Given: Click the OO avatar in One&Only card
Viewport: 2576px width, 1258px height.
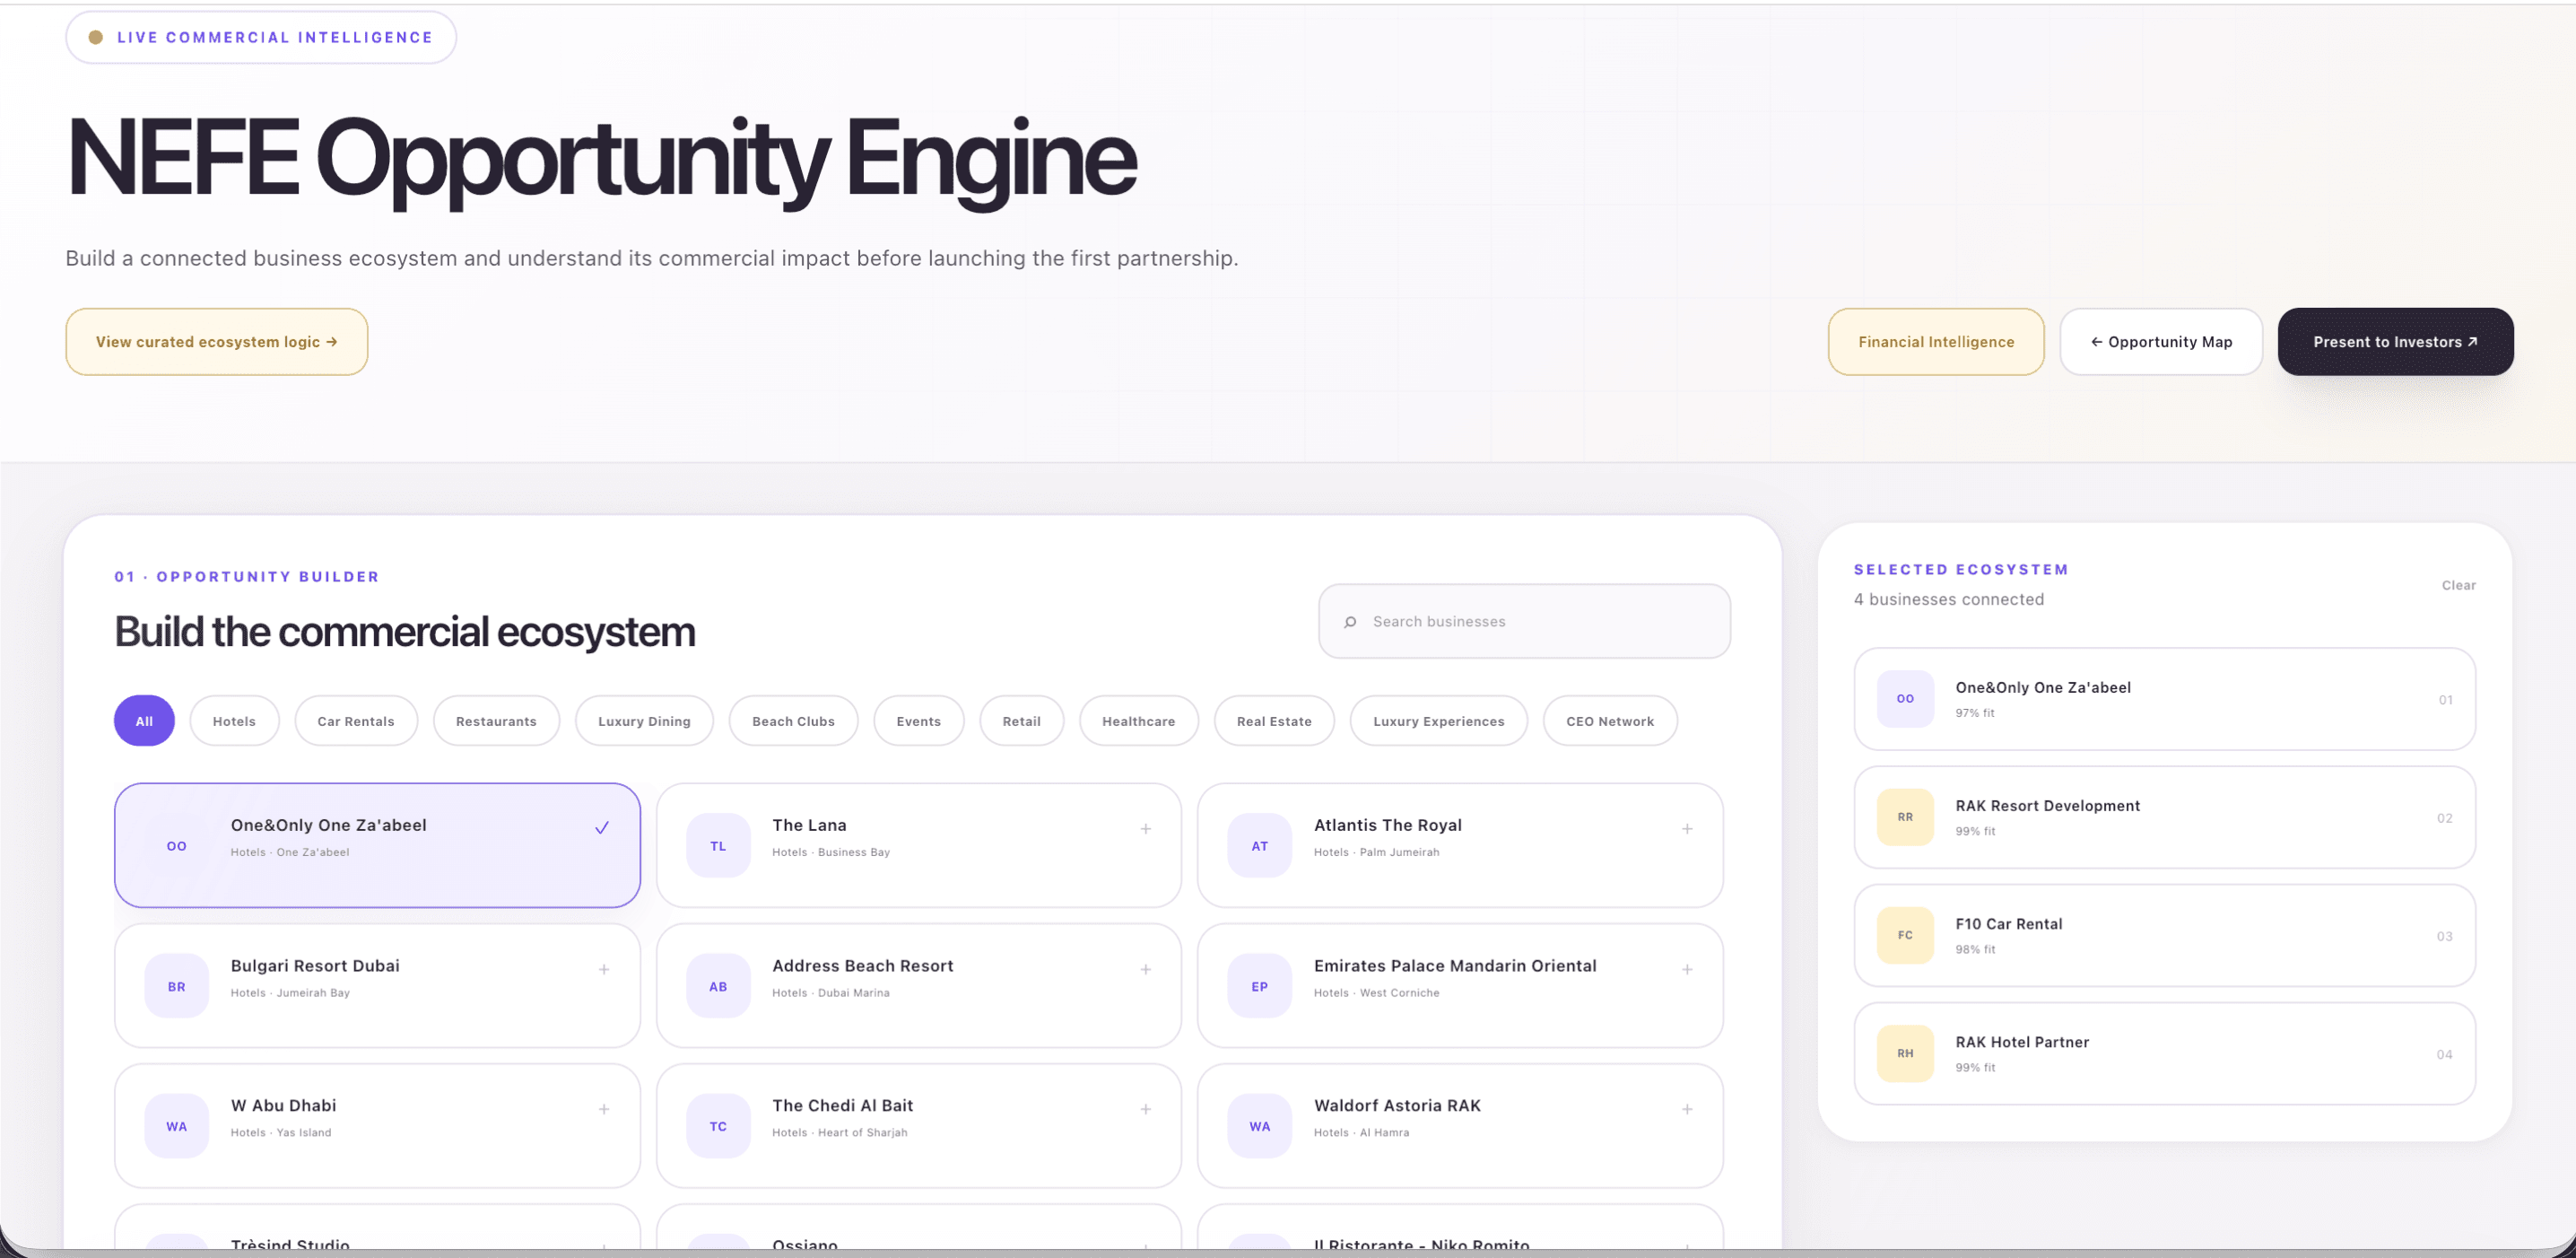Looking at the screenshot, I should [177, 846].
